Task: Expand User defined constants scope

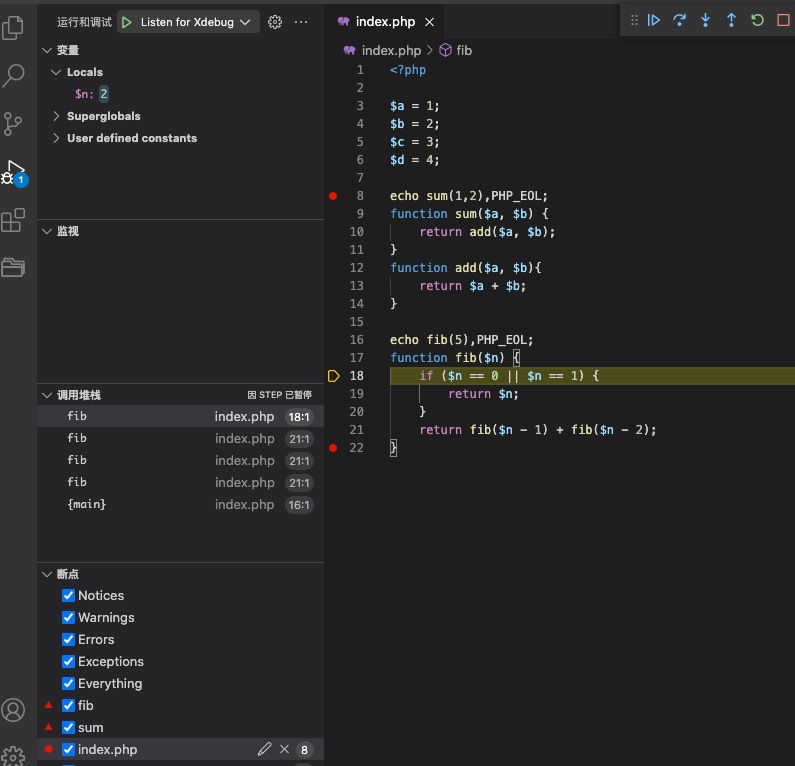Action: pyautogui.click(x=56, y=138)
